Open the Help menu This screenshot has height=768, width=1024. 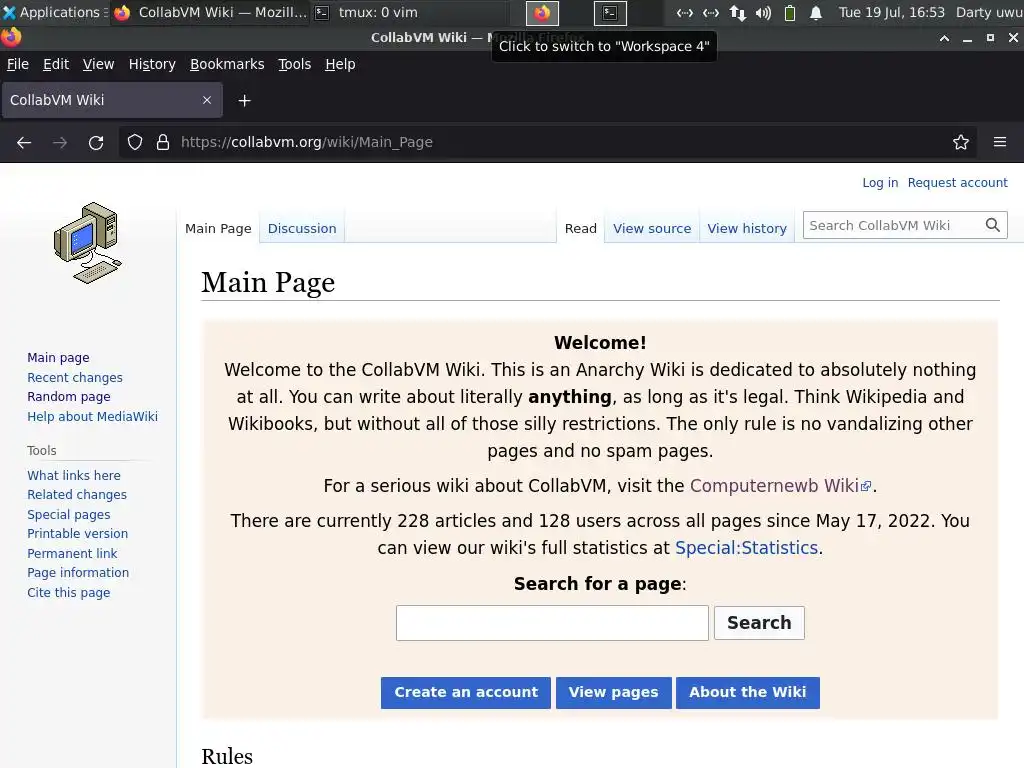(x=340, y=64)
